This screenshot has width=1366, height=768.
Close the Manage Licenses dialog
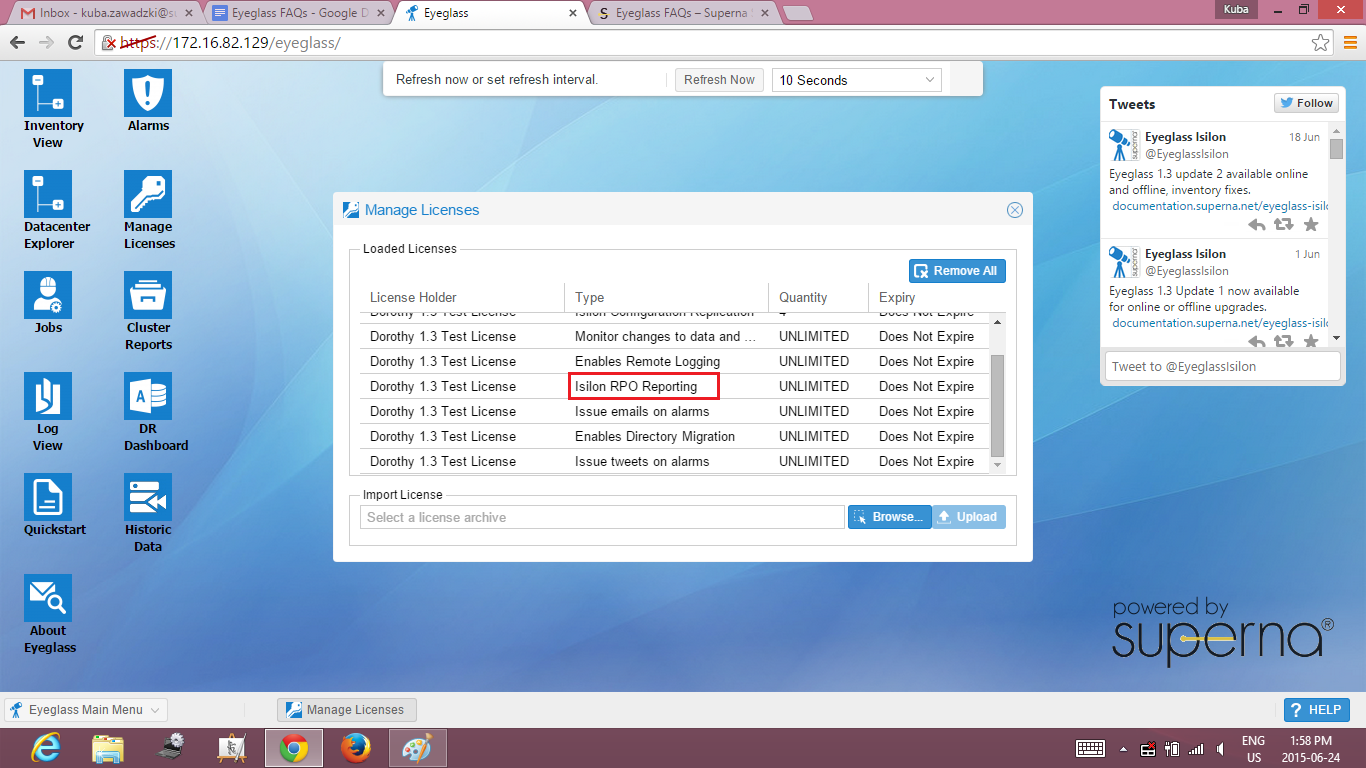tap(1014, 210)
